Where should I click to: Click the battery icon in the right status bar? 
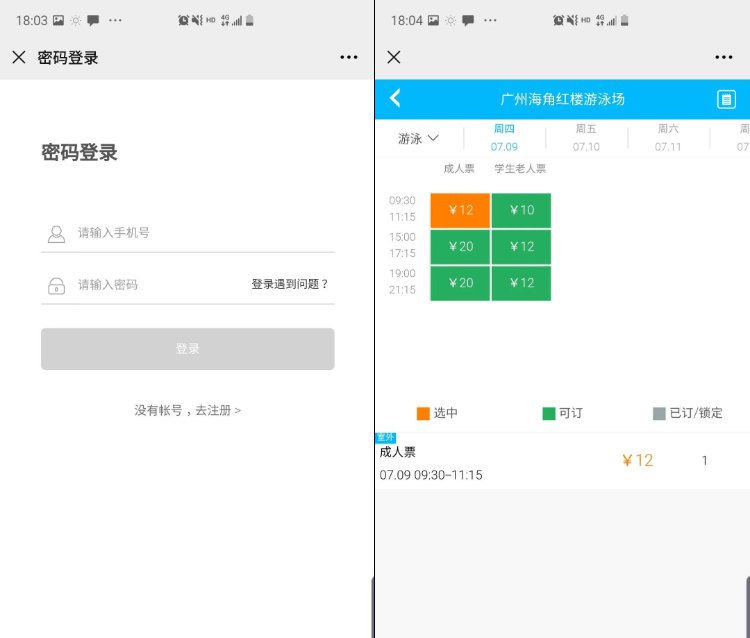pyautogui.click(x=624, y=20)
